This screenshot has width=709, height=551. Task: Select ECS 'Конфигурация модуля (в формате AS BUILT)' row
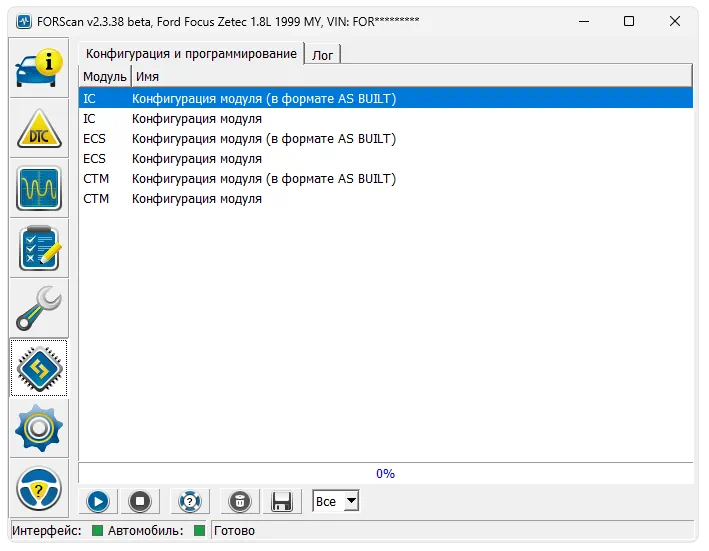coord(386,138)
